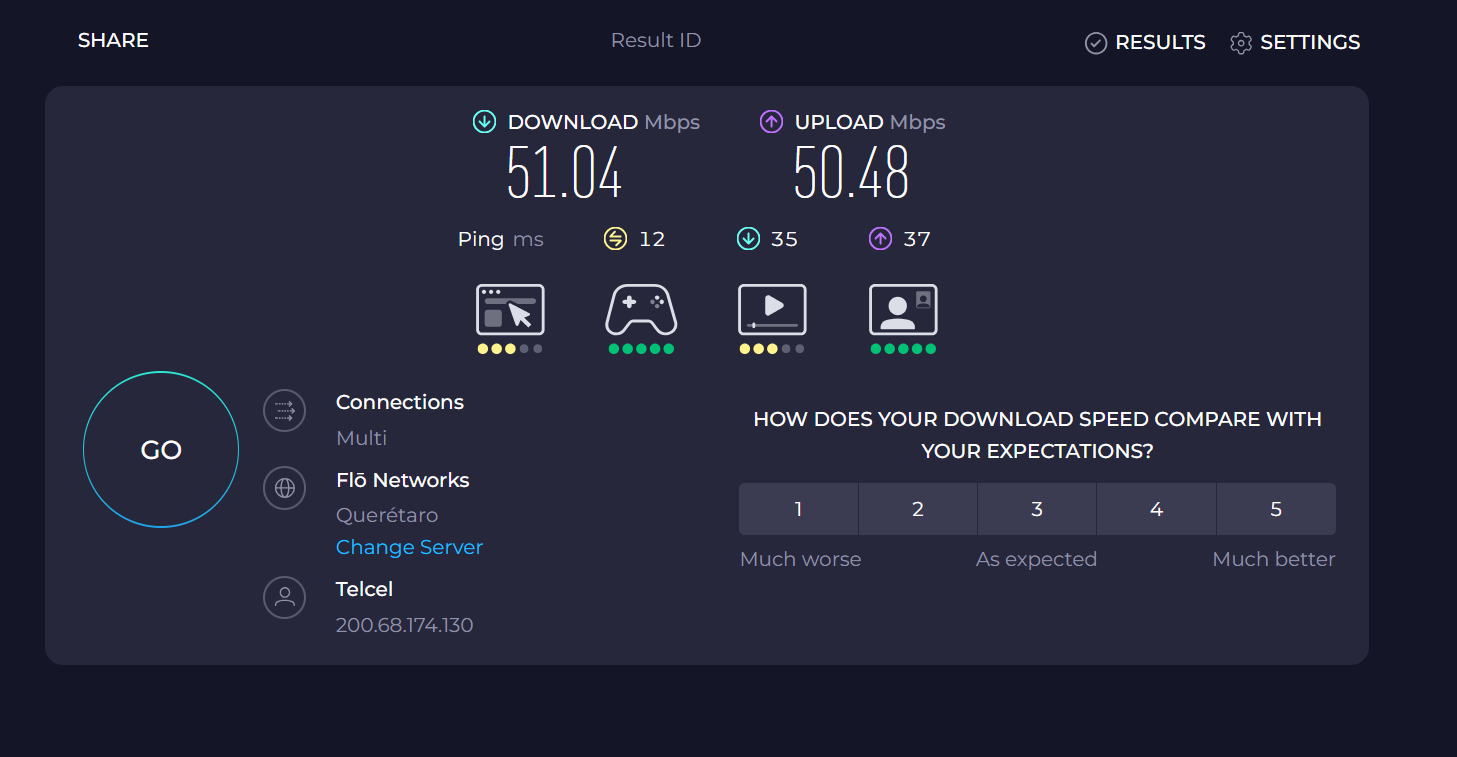This screenshot has width=1457, height=757.
Task: Click the SHARE option
Action: click(113, 40)
